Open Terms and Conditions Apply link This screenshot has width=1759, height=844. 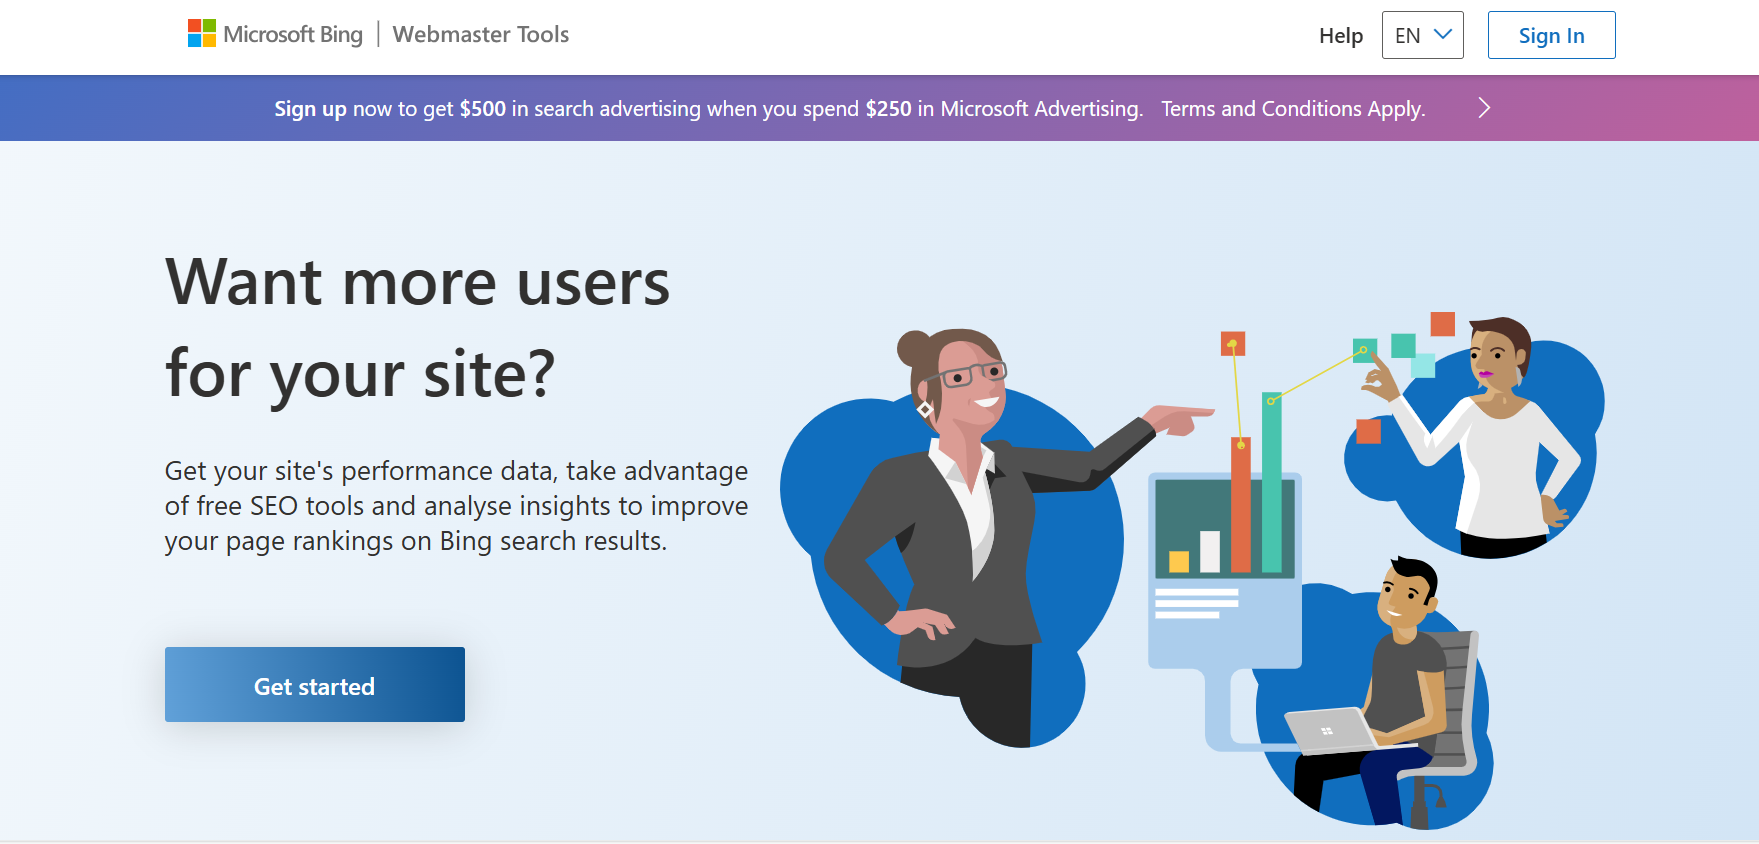point(1293,109)
